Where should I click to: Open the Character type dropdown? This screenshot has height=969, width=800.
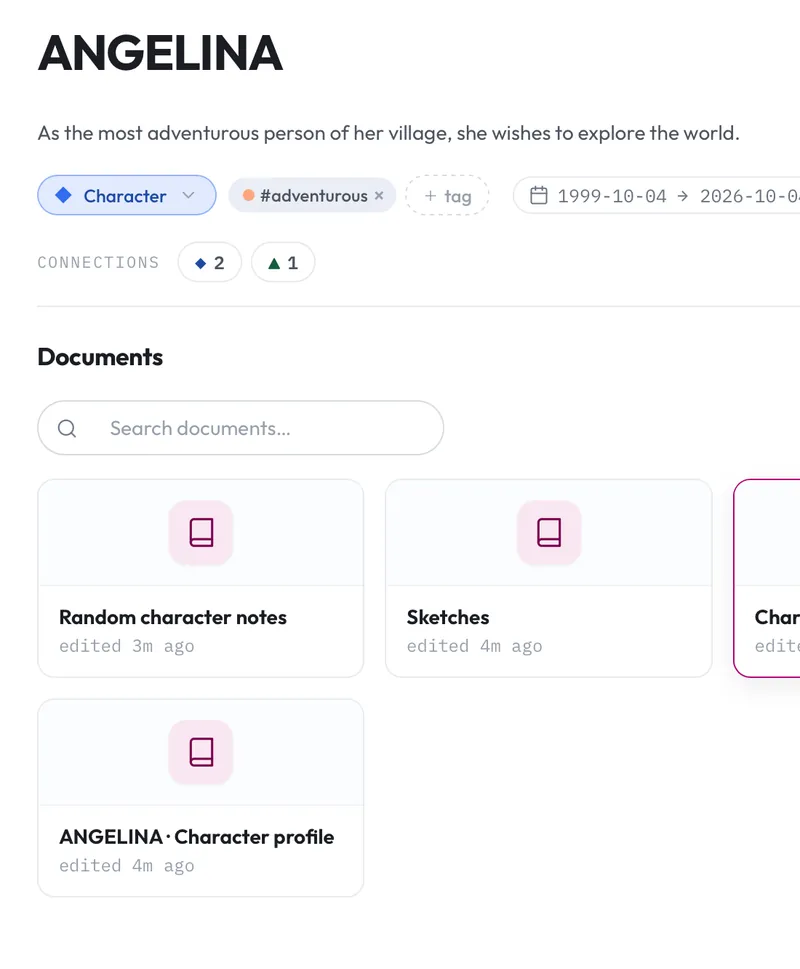pyautogui.click(x=127, y=195)
